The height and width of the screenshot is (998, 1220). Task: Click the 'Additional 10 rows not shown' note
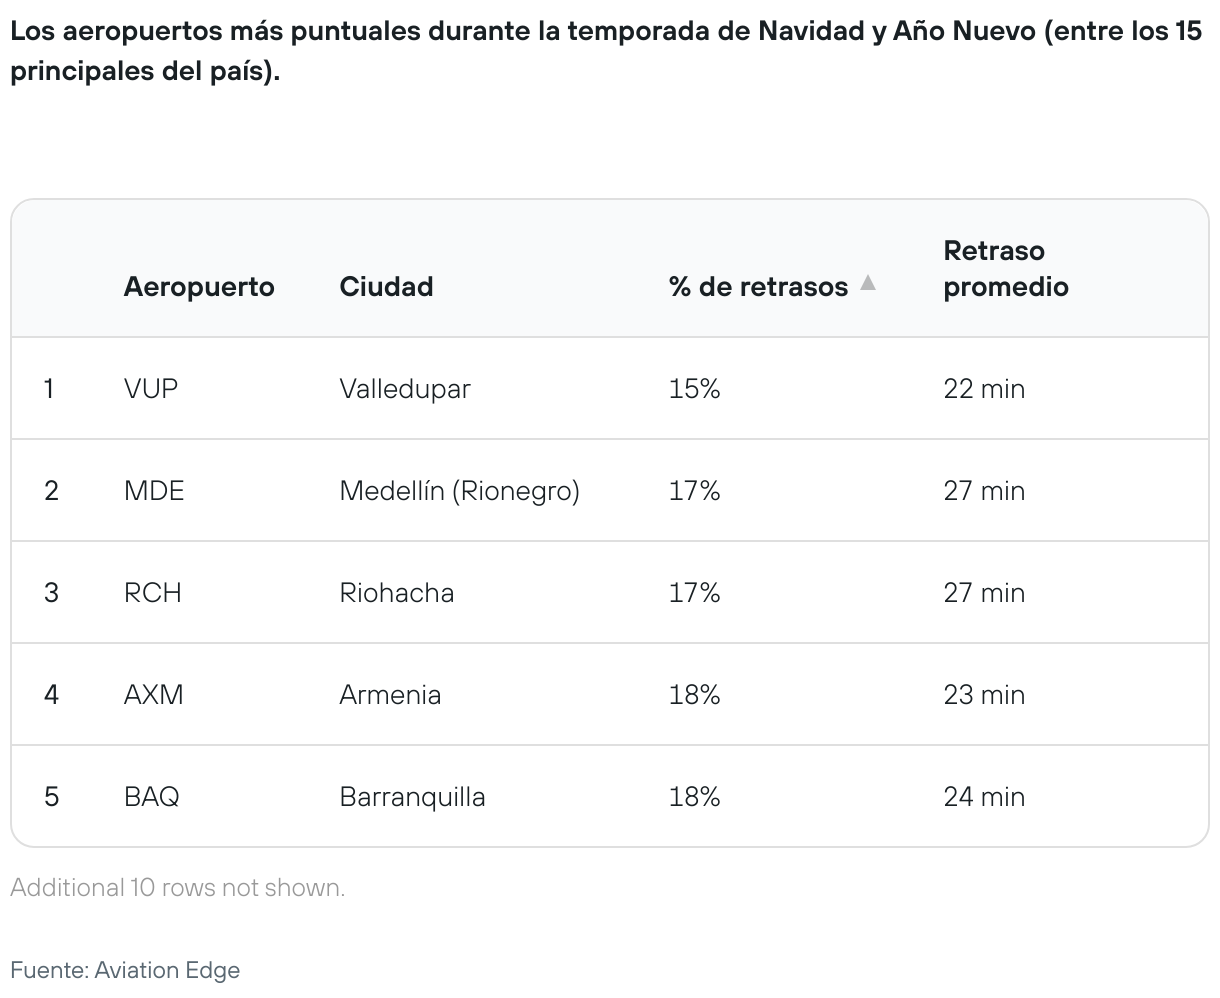coord(178,887)
